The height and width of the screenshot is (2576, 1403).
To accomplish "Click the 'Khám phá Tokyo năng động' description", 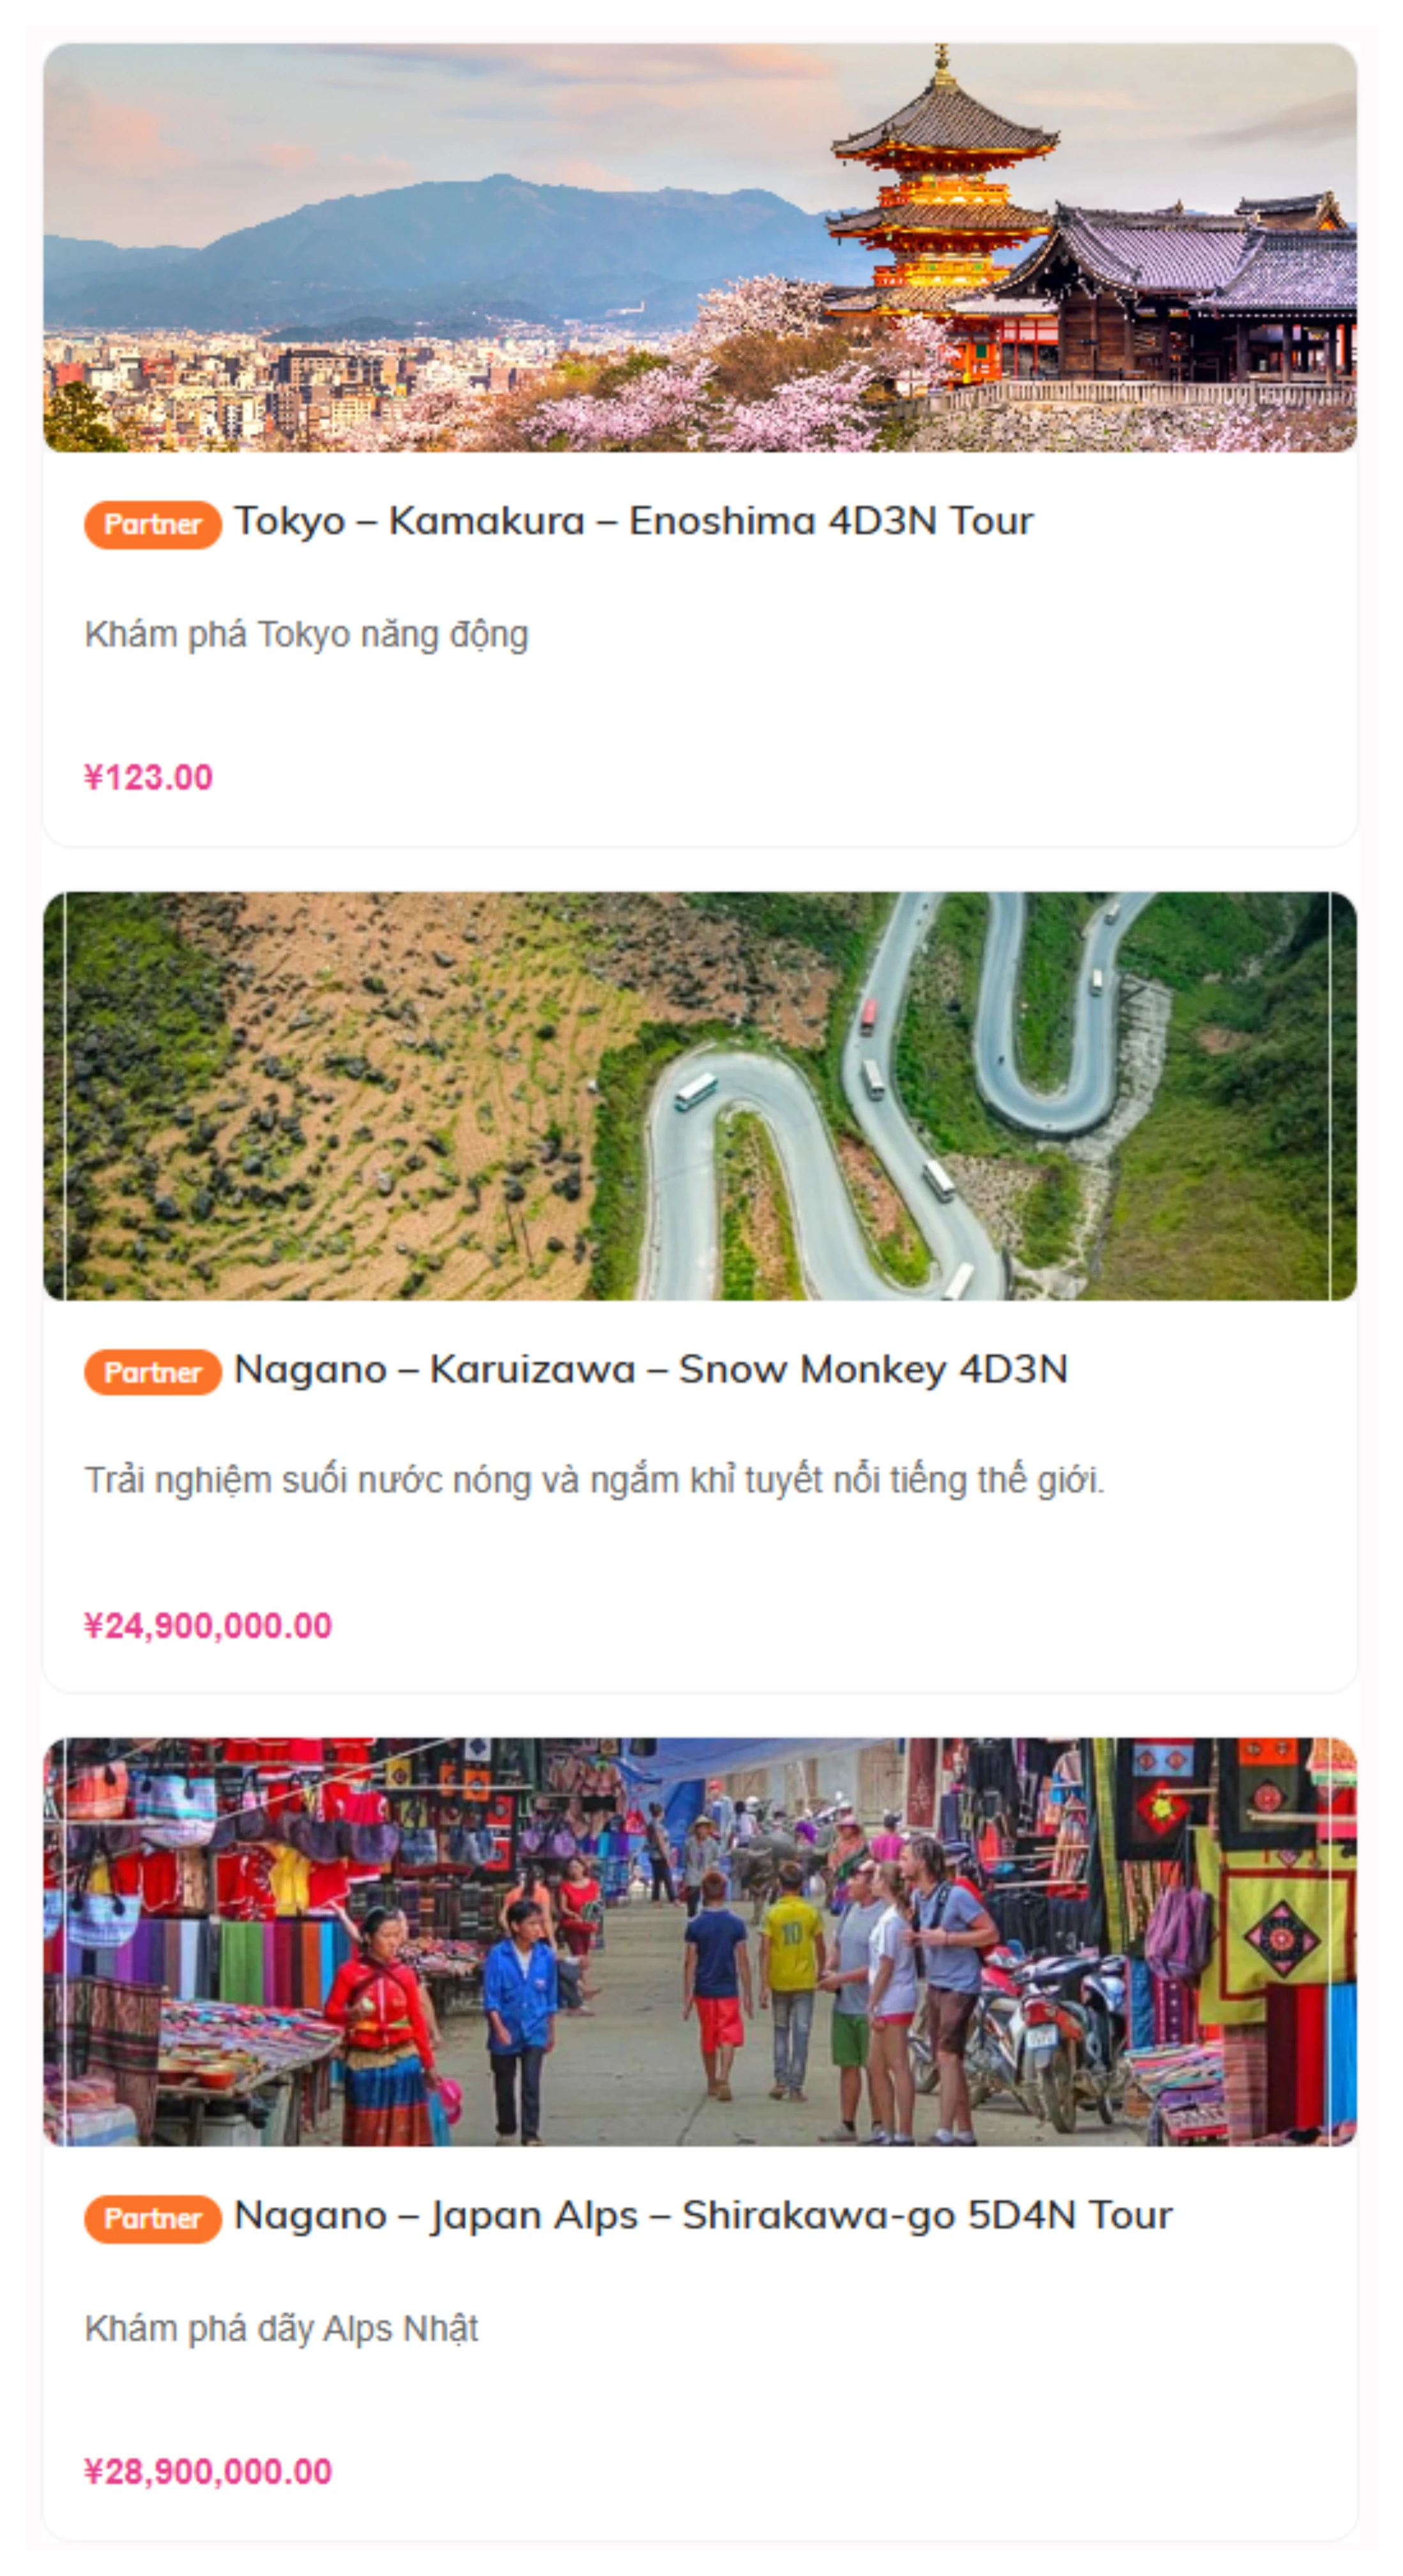I will click(306, 635).
